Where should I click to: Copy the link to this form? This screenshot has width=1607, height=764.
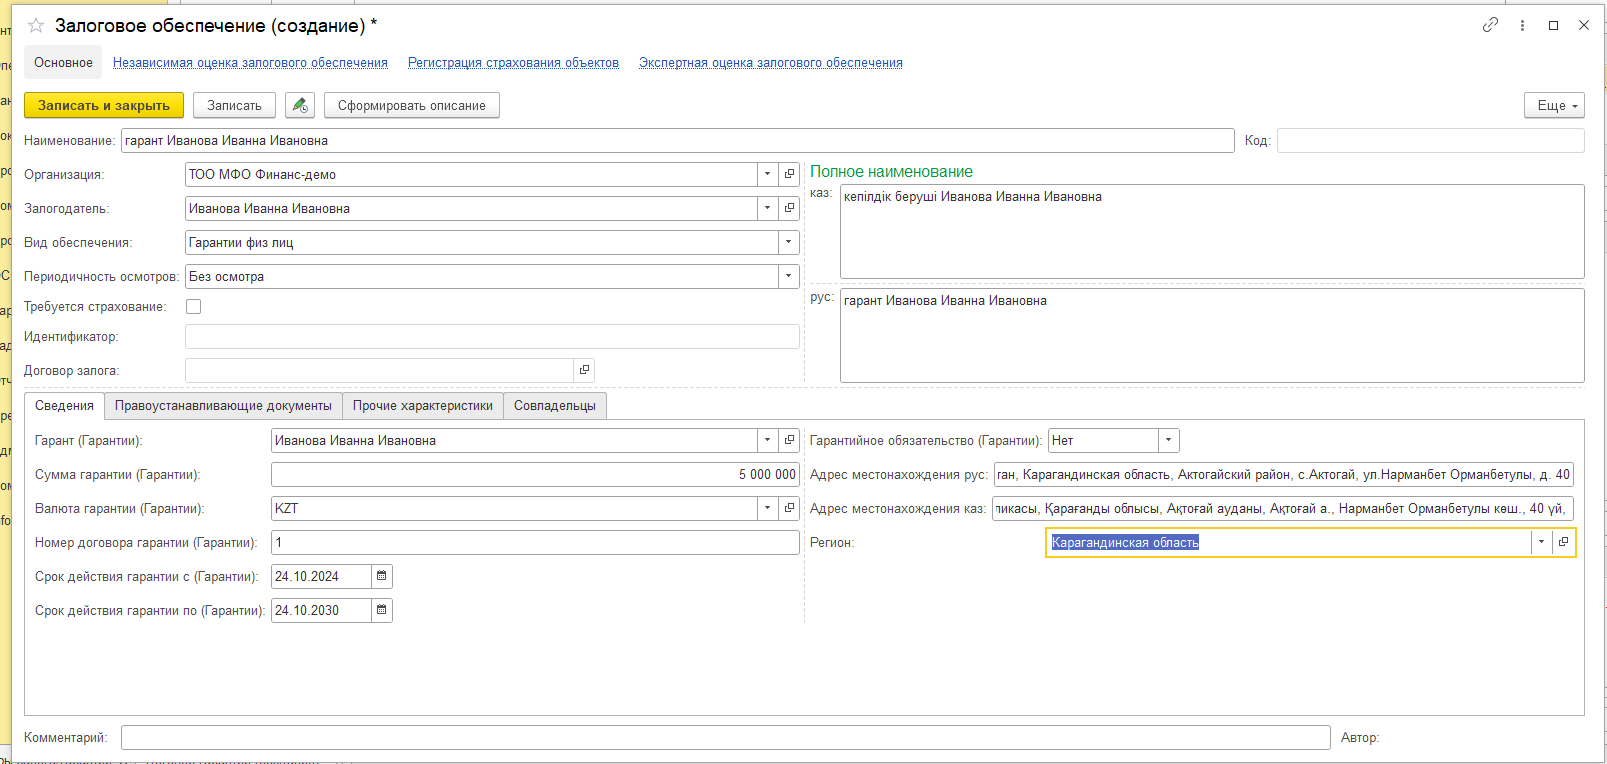pos(1490,25)
